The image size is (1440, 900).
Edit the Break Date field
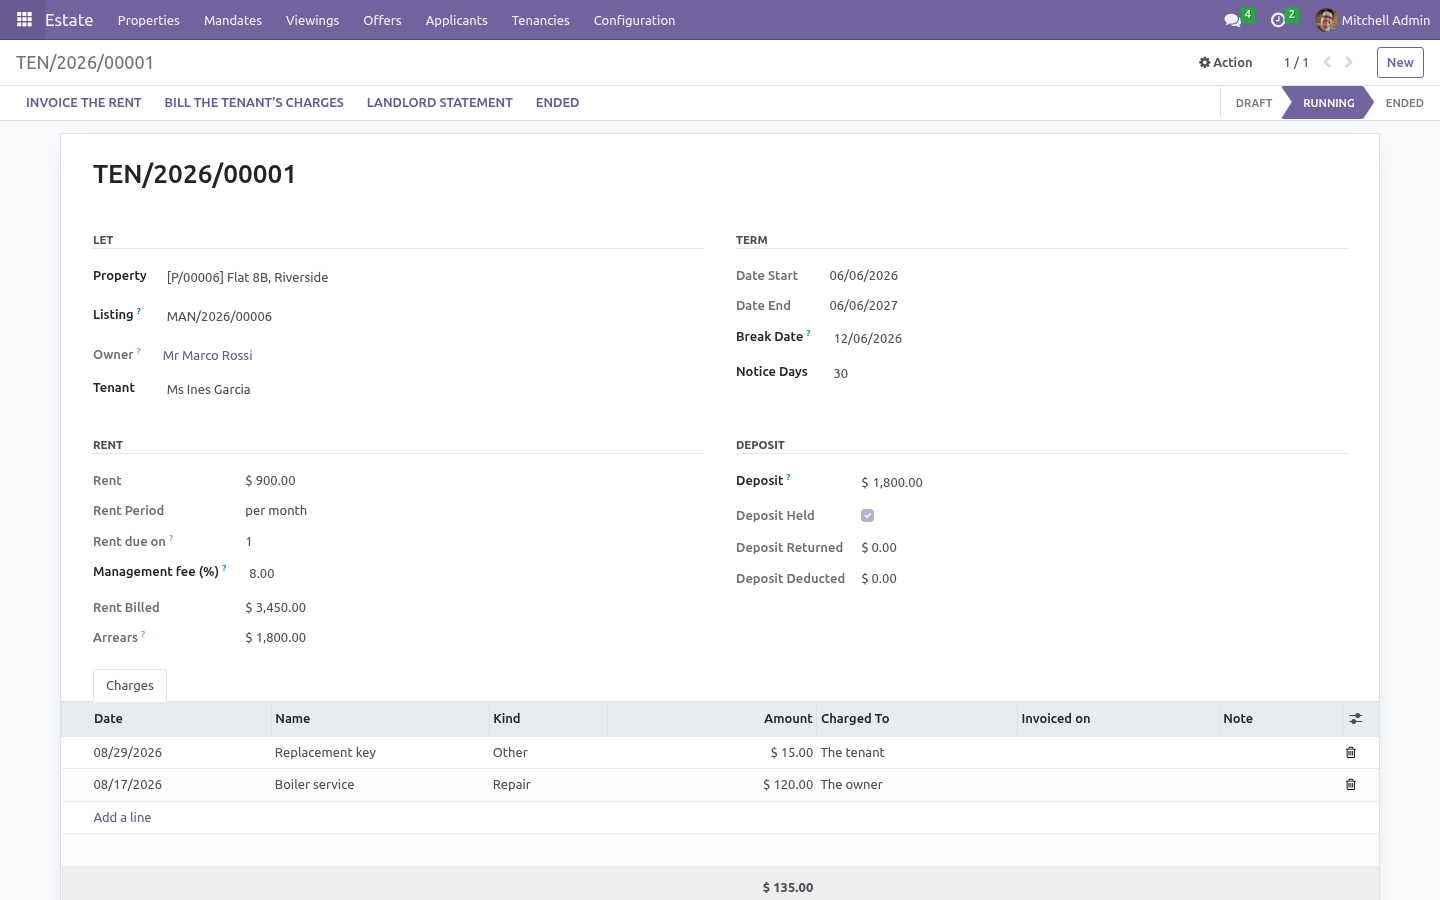(1090, 339)
